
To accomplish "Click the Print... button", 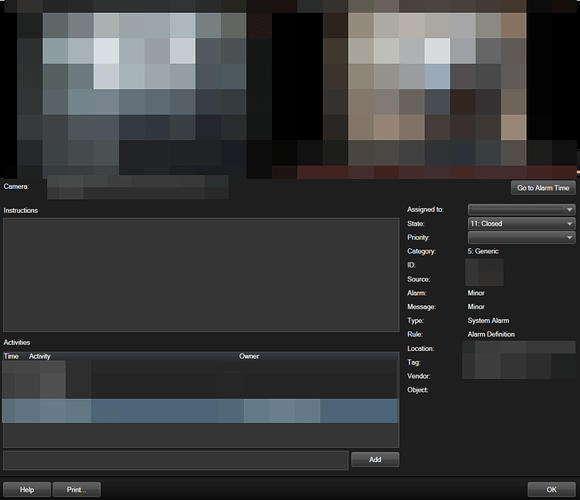I will [77, 490].
